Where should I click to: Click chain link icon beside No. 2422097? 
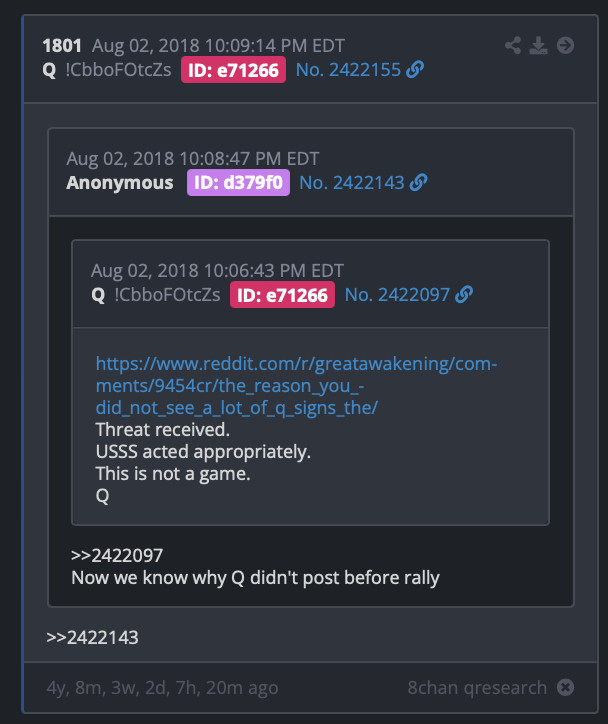(464, 295)
